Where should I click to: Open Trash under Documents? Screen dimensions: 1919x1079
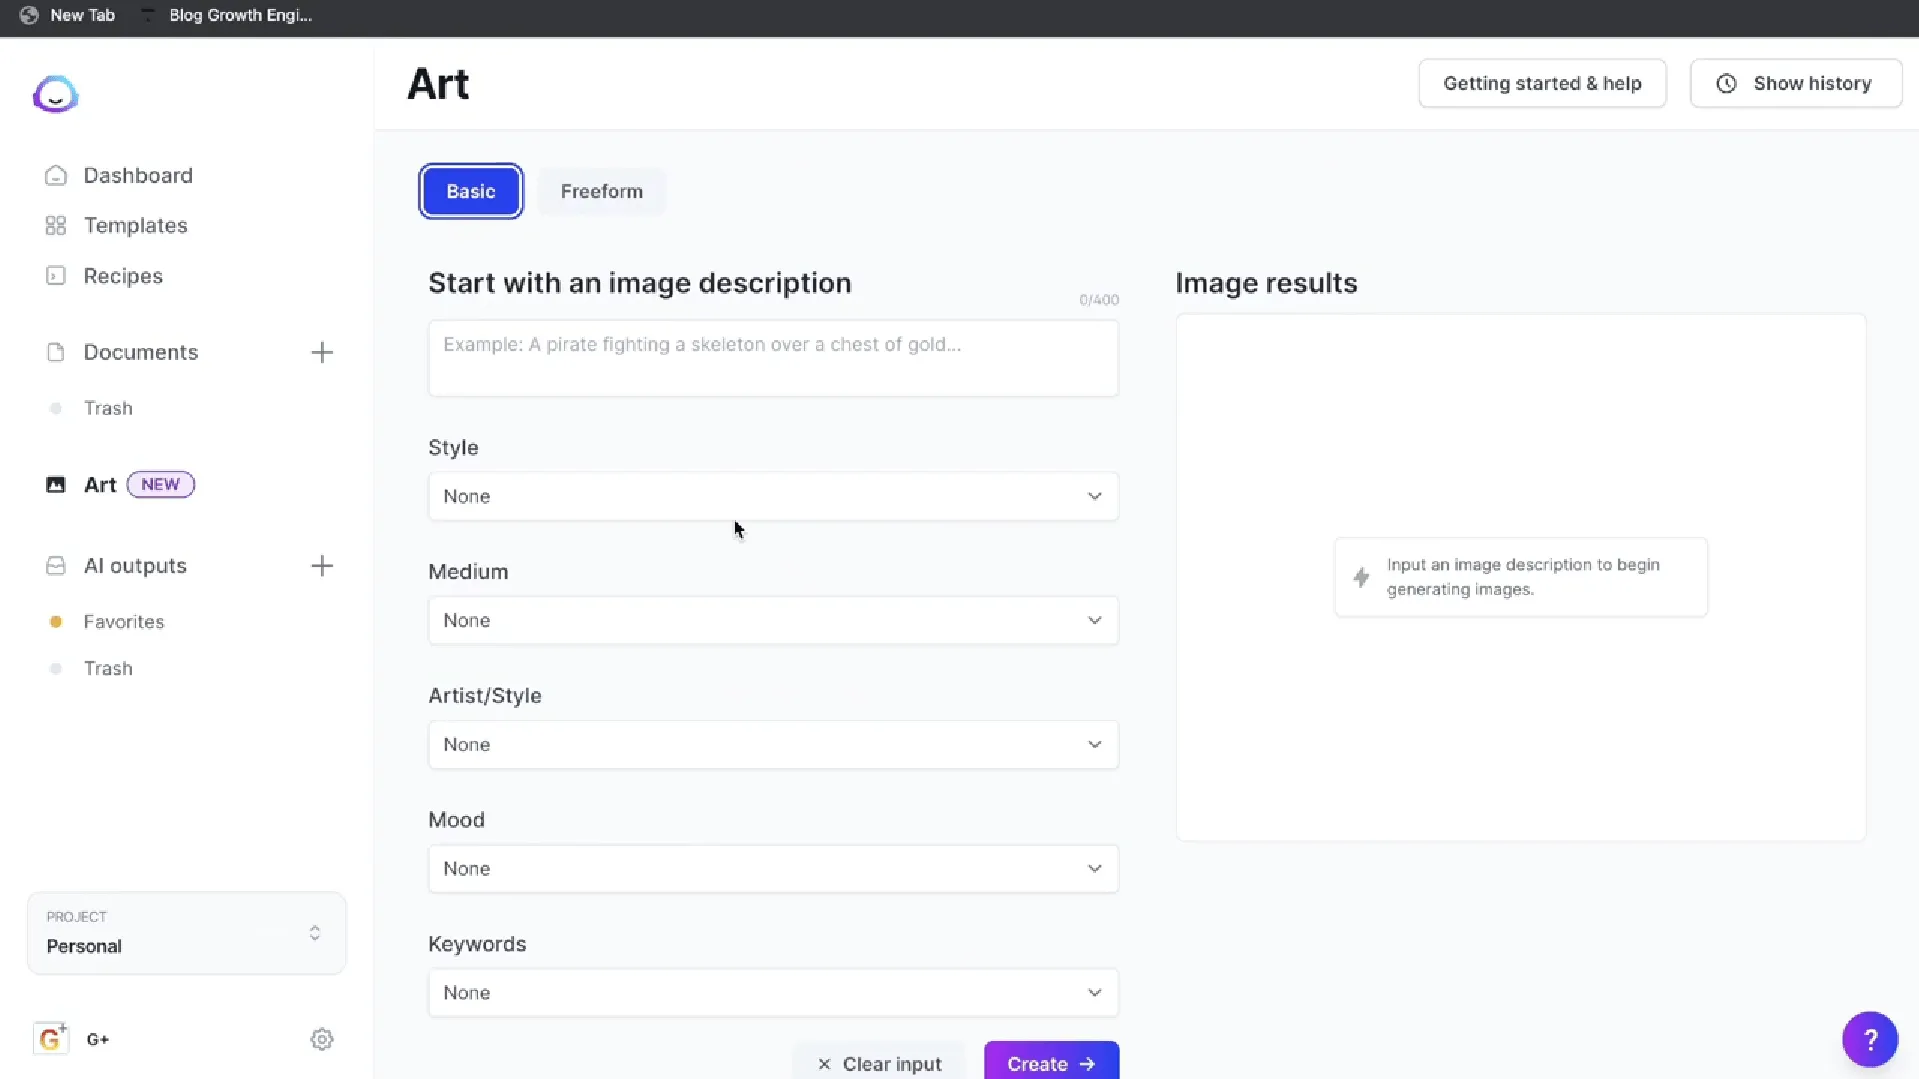pyautogui.click(x=108, y=408)
